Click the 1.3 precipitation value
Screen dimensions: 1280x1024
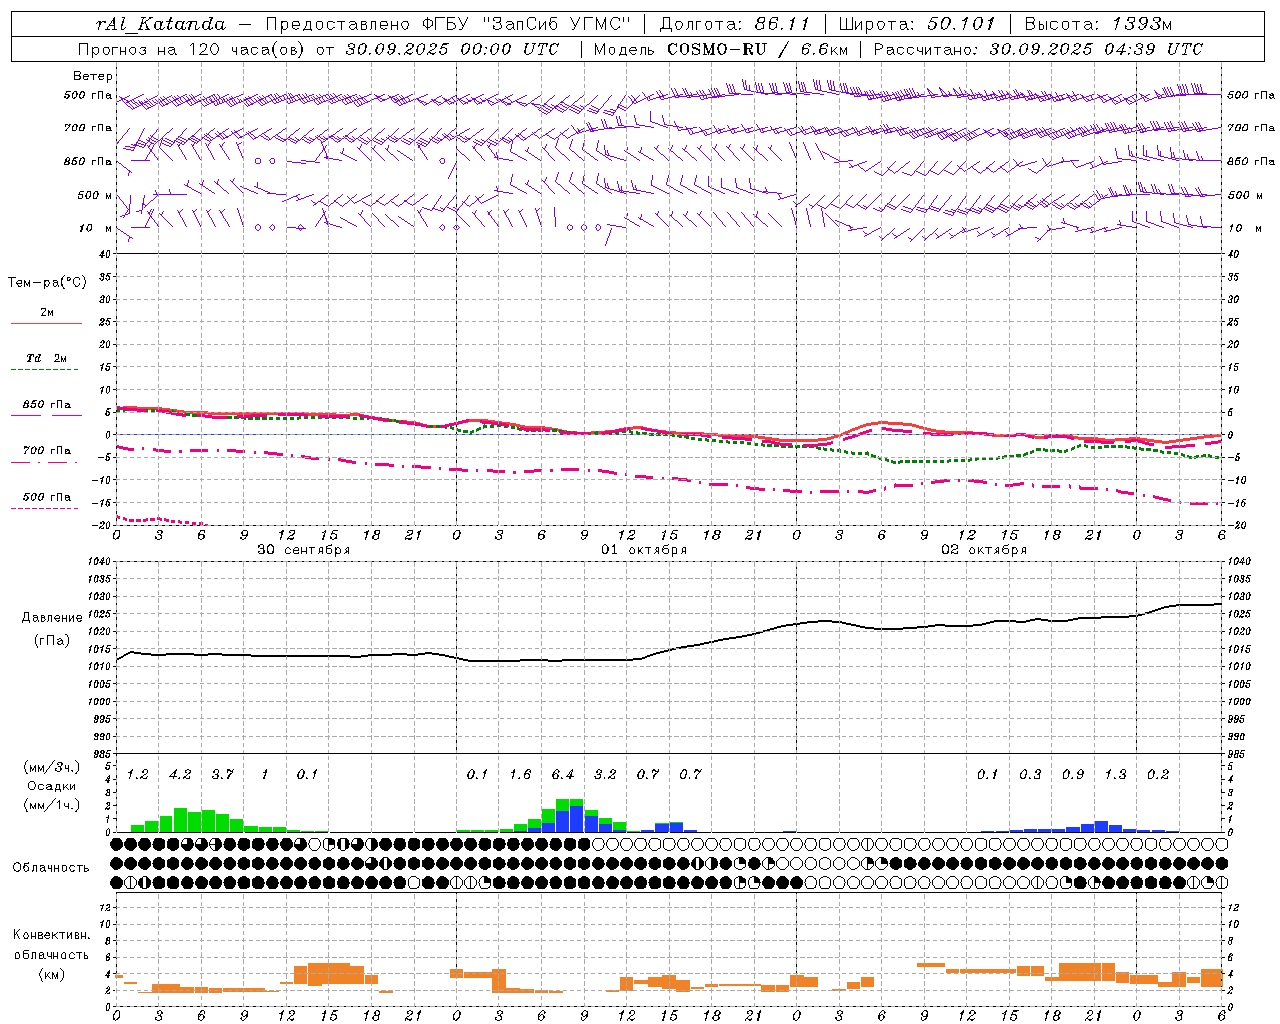point(1115,774)
